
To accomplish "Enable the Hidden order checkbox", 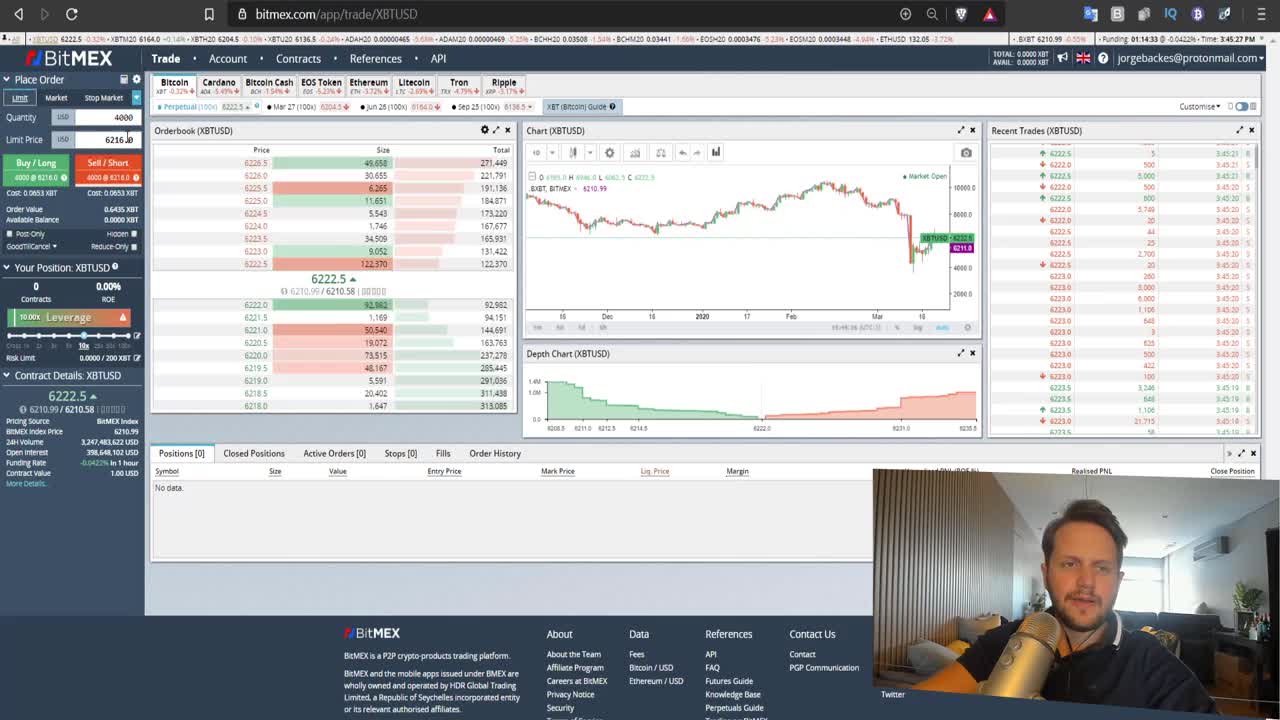I will (x=134, y=234).
